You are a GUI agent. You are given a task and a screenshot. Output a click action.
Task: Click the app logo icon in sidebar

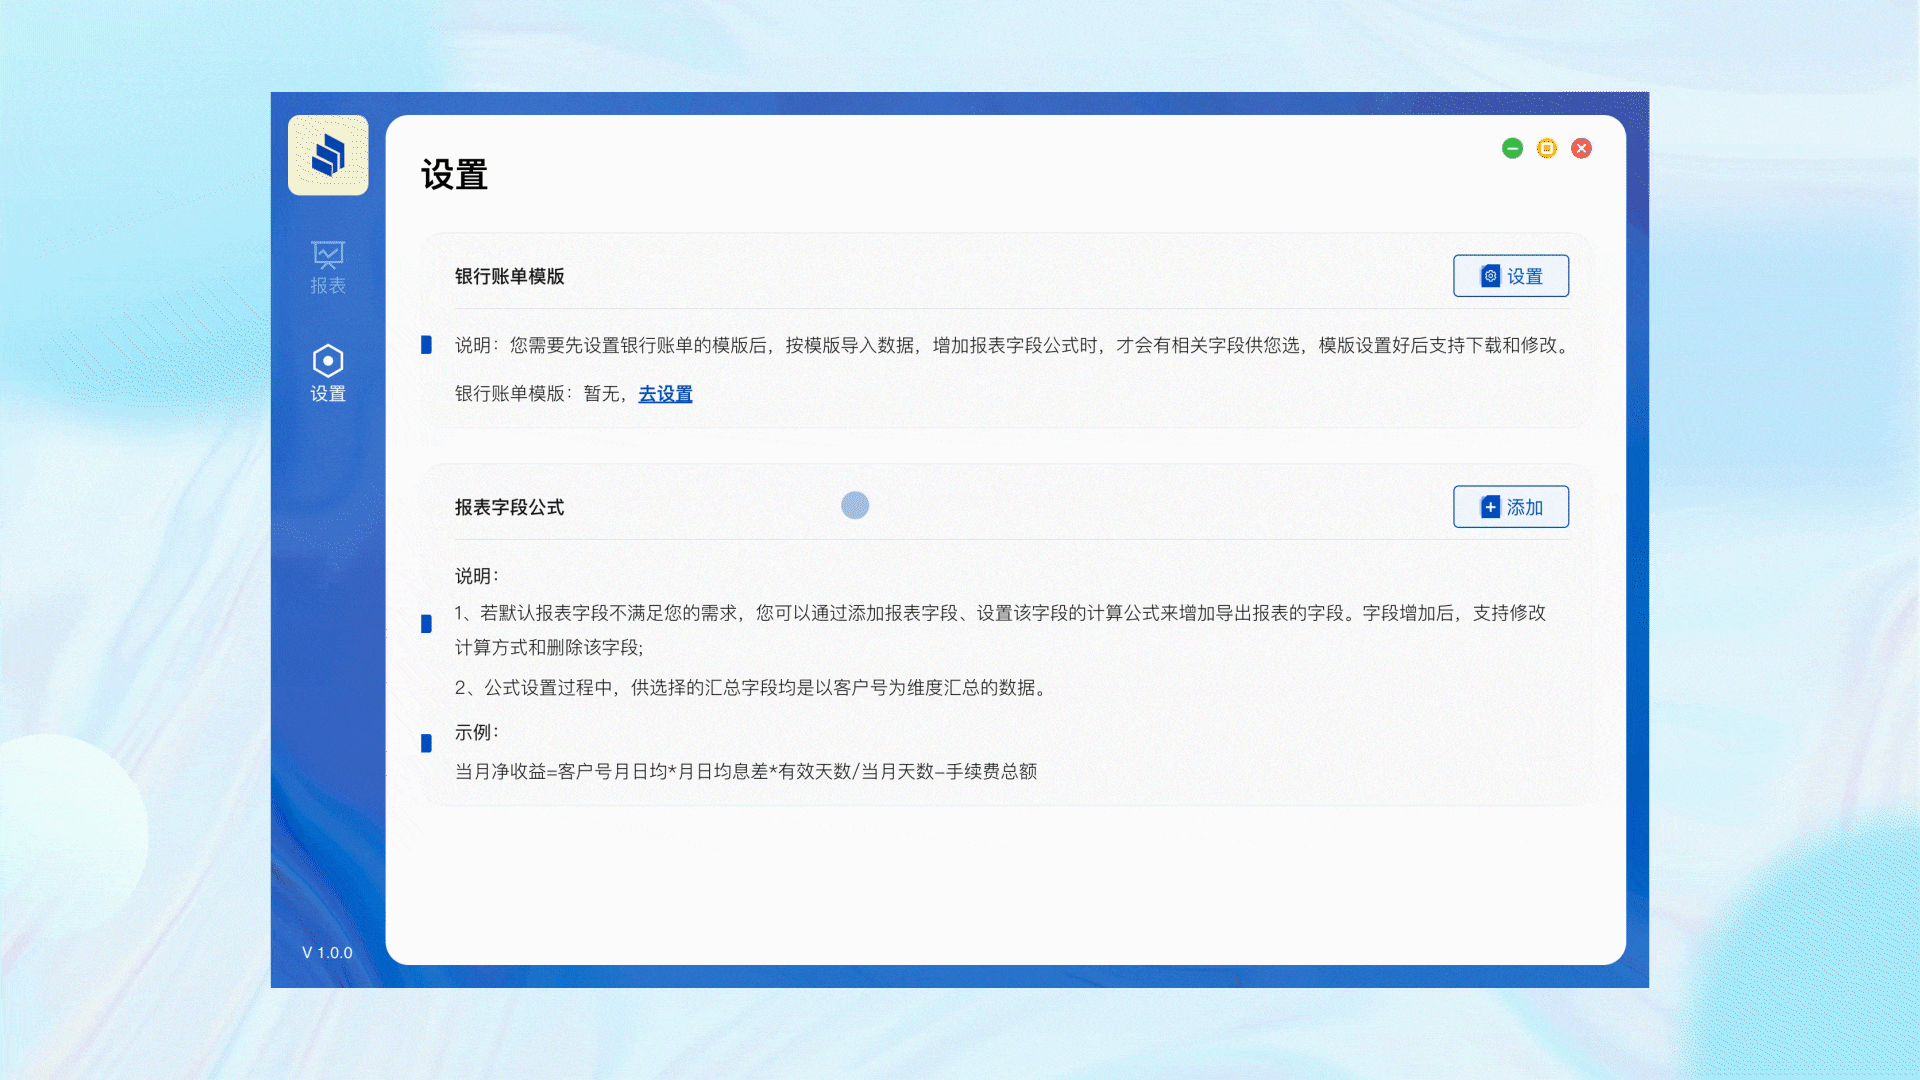coord(328,155)
